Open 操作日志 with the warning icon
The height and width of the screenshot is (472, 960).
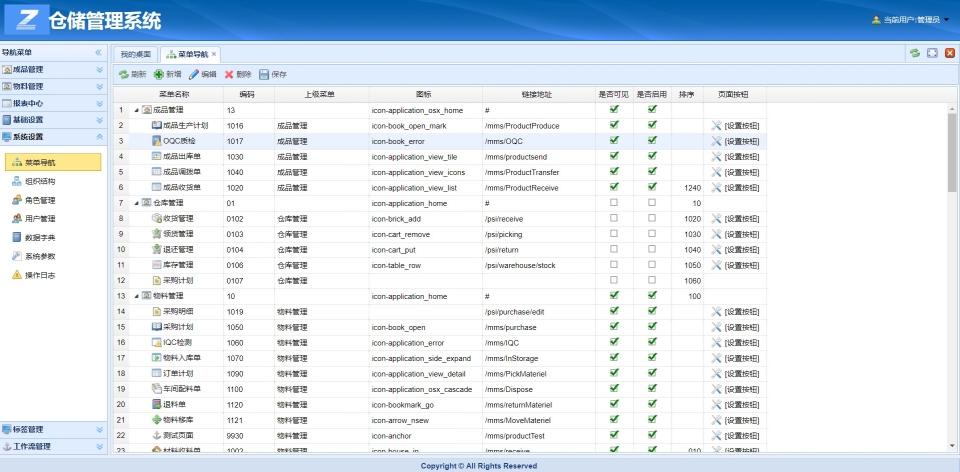(x=40, y=274)
